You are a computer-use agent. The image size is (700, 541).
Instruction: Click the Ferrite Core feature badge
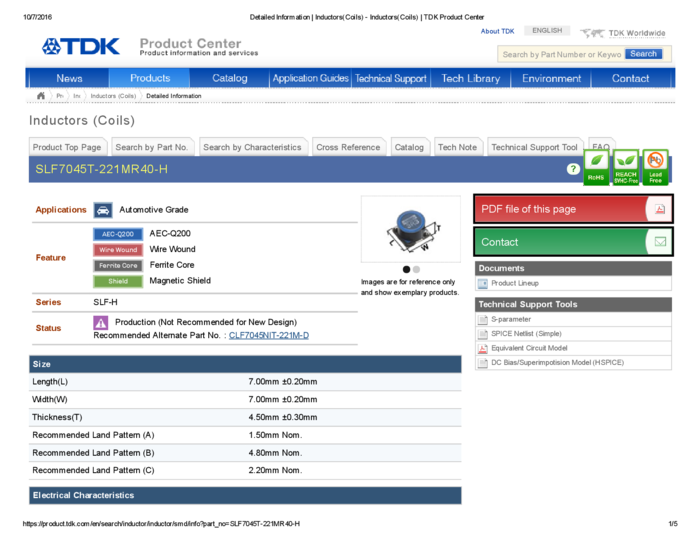point(118,266)
